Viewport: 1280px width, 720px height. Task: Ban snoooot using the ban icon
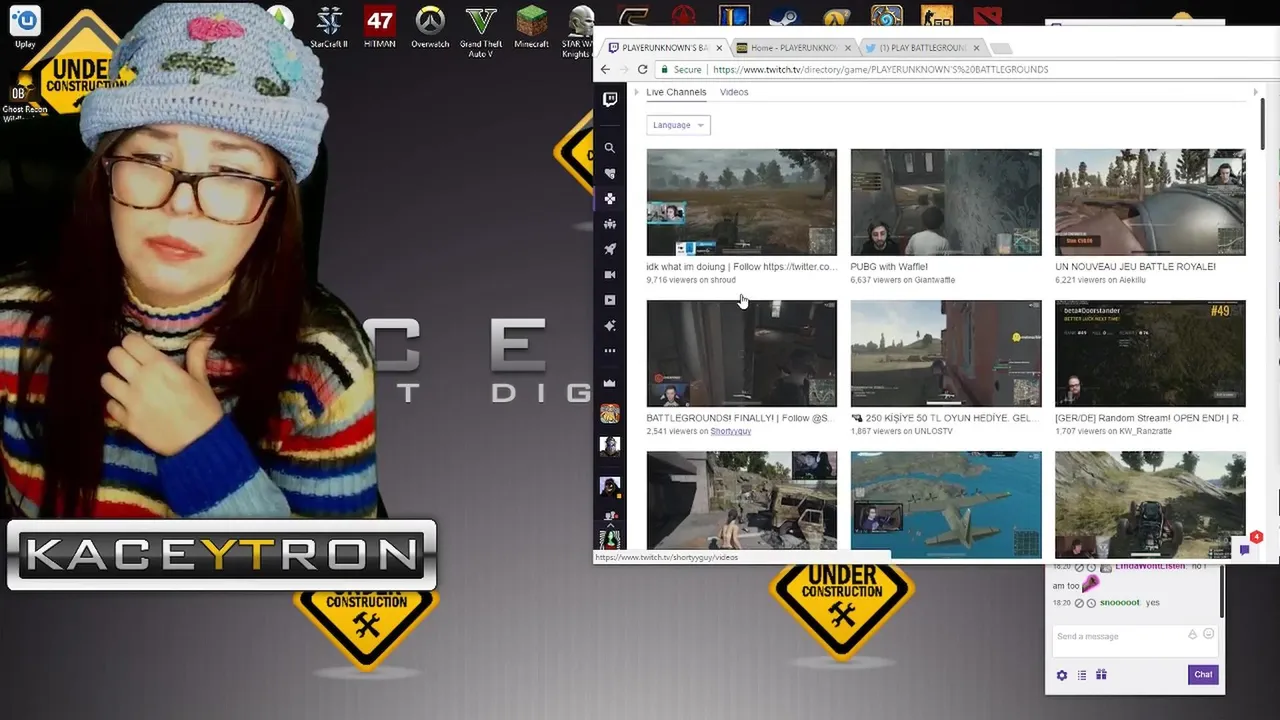[1079, 603]
